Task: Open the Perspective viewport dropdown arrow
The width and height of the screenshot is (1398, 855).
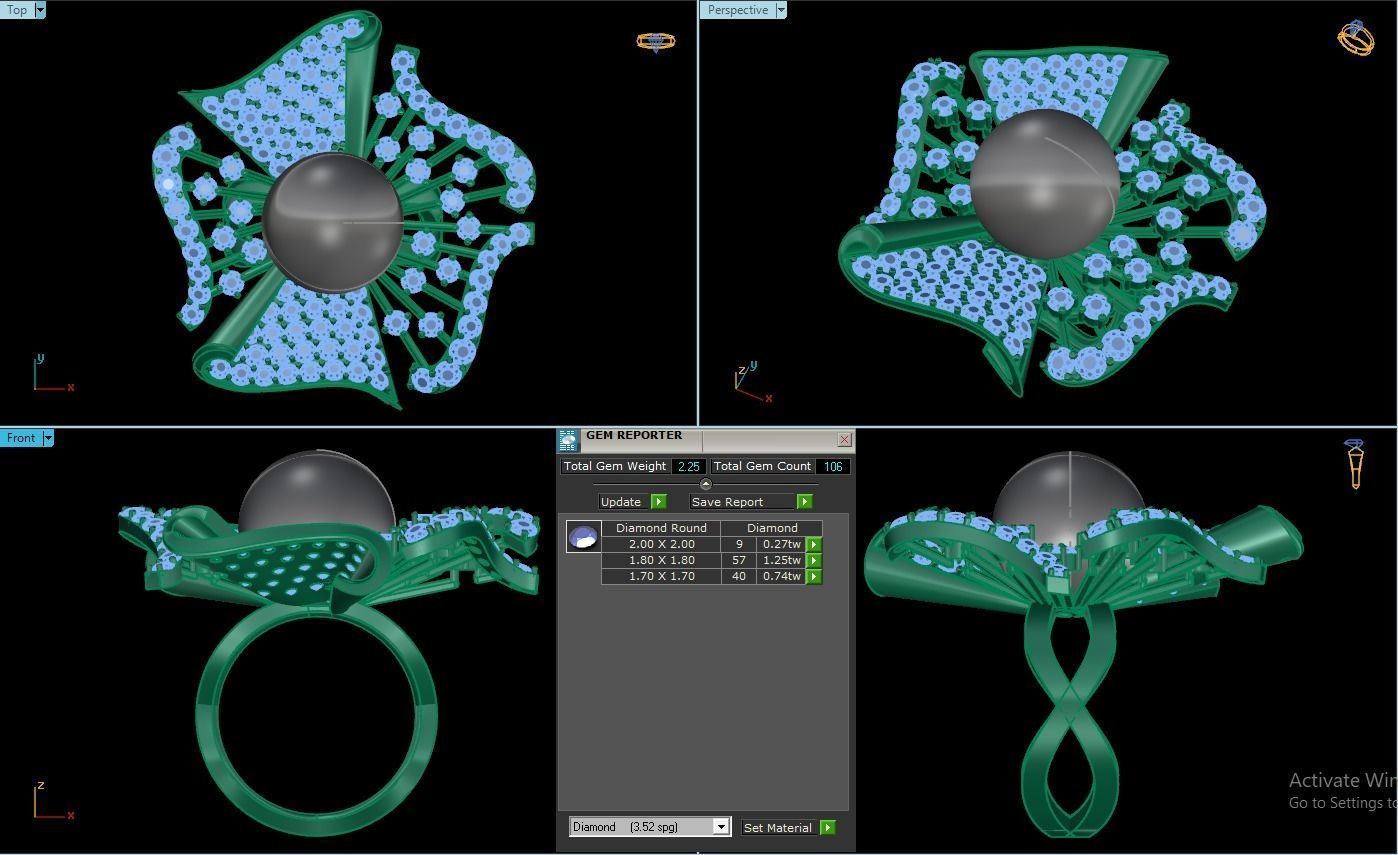Action: coord(781,10)
